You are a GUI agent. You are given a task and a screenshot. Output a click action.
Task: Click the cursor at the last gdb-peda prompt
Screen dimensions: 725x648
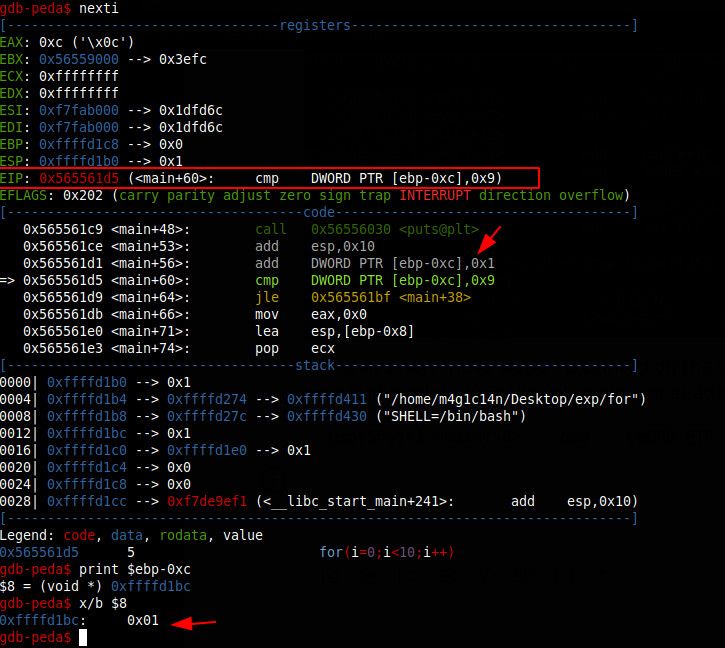point(83,638)
